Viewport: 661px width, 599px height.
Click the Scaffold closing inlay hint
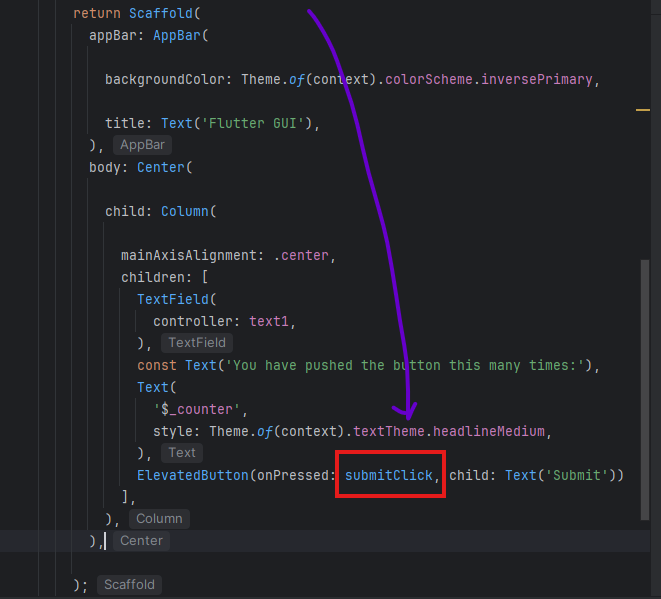[129, 584]
